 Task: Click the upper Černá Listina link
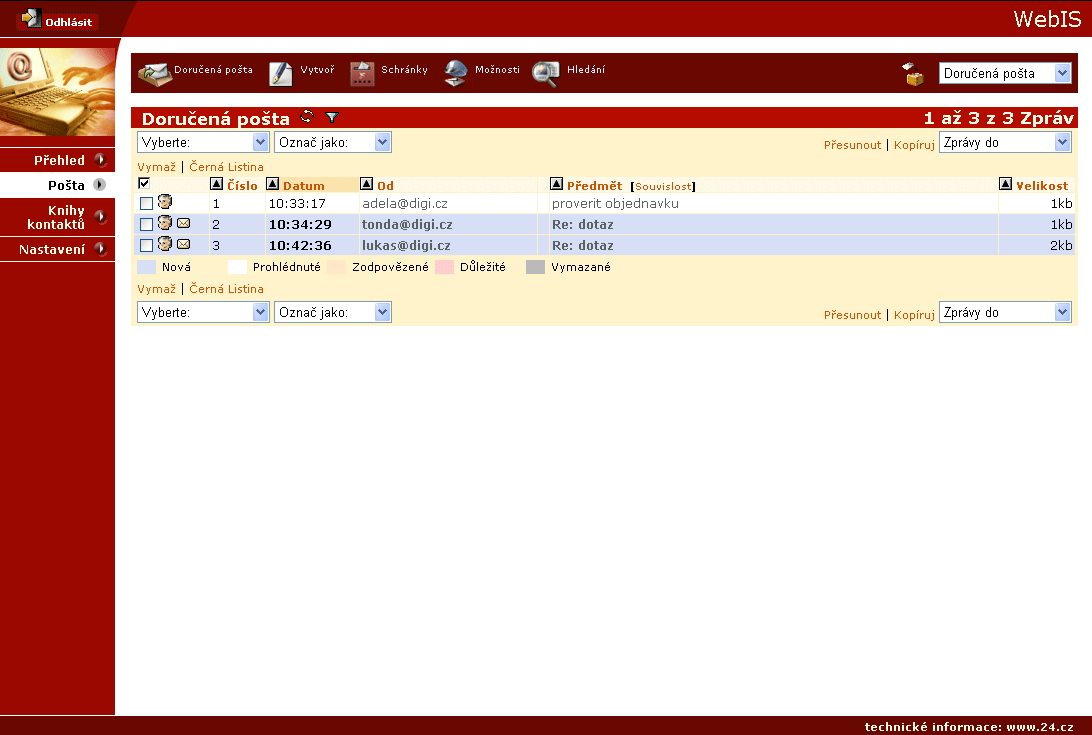point(226,167)
